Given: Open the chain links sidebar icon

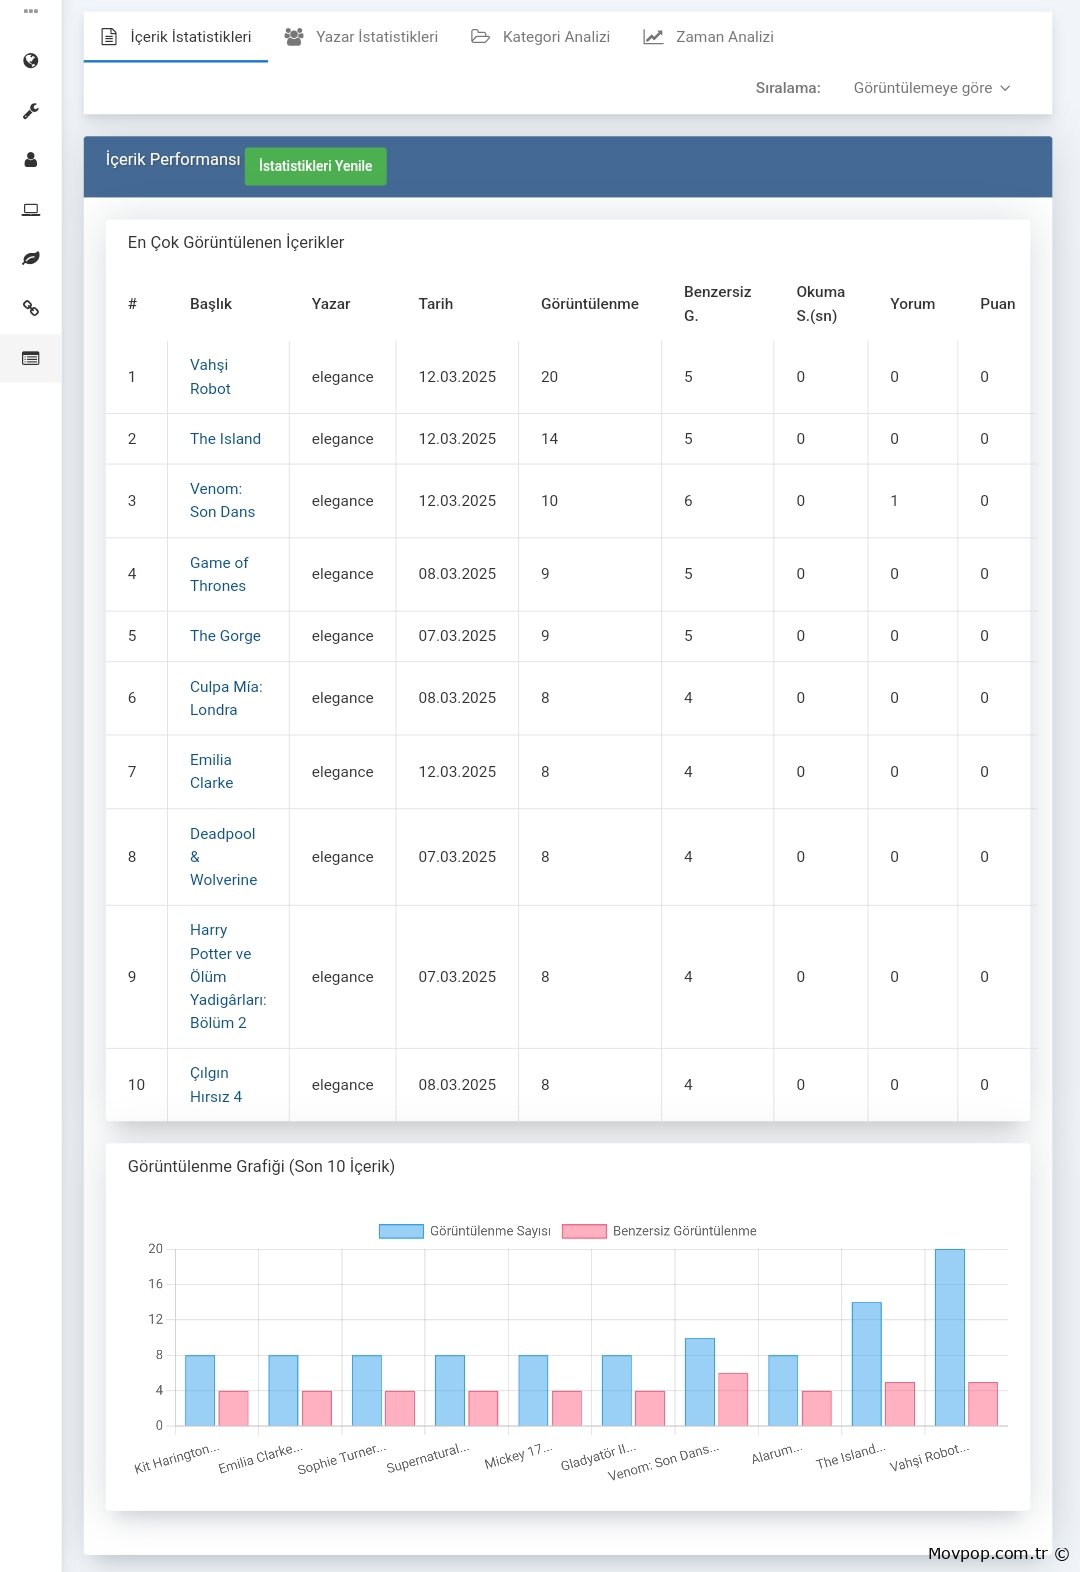Looking at the screenshot, I should click(x=31, y=308).
